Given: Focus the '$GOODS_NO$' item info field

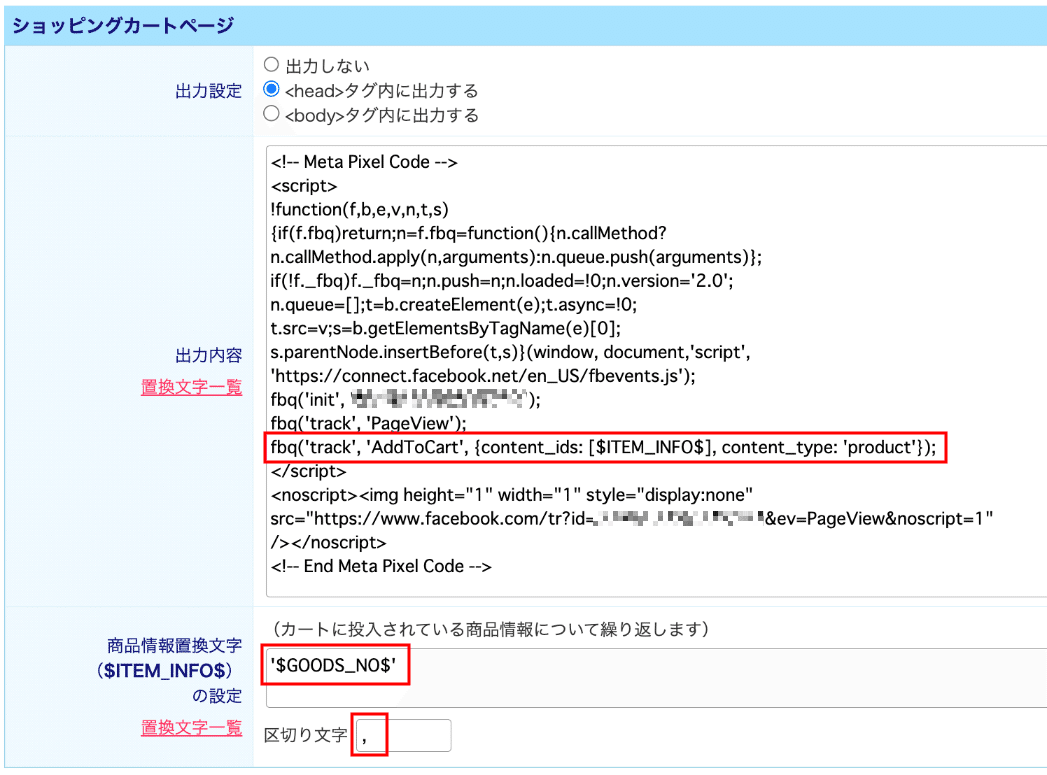Looking at the screenshot, I should [656, 678].
